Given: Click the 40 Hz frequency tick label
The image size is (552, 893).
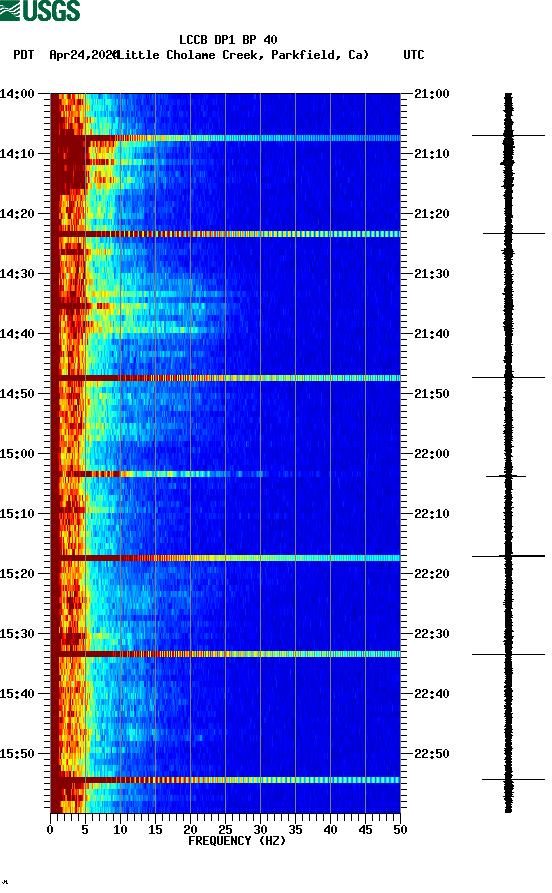Looking at the screenshot, I should 330,830.
